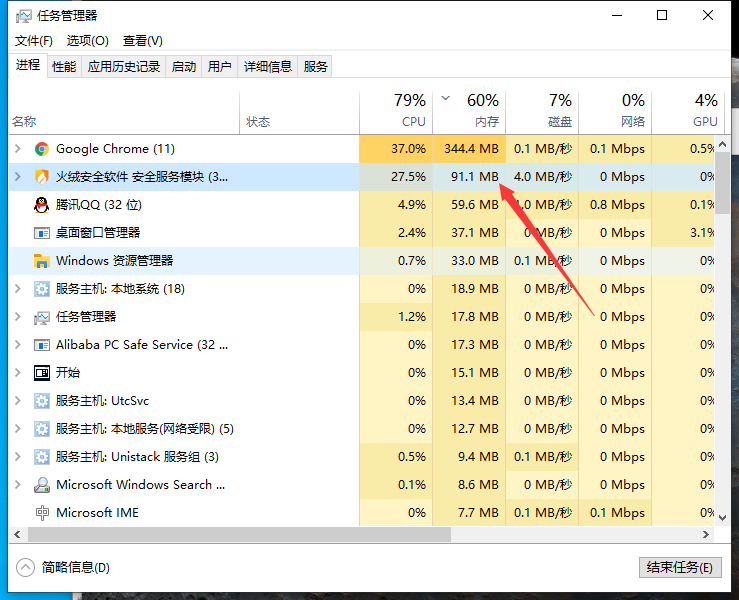Expand the Google Chrome (11) process group

[18, 149]
